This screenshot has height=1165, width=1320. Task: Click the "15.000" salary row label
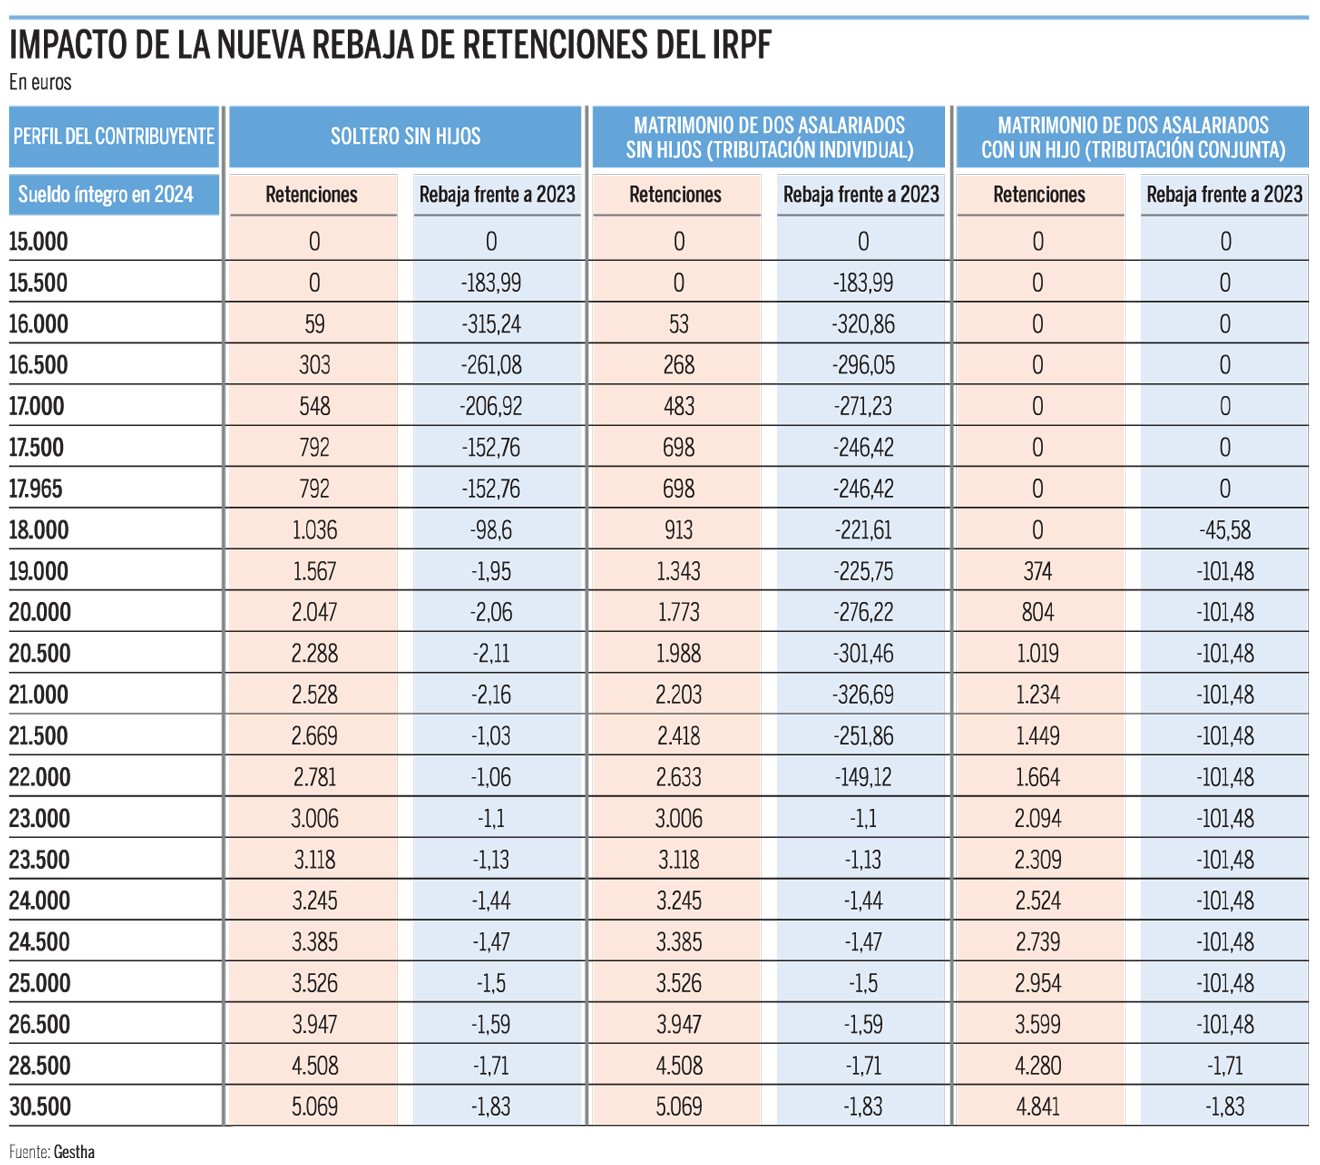tap(38, 241)
